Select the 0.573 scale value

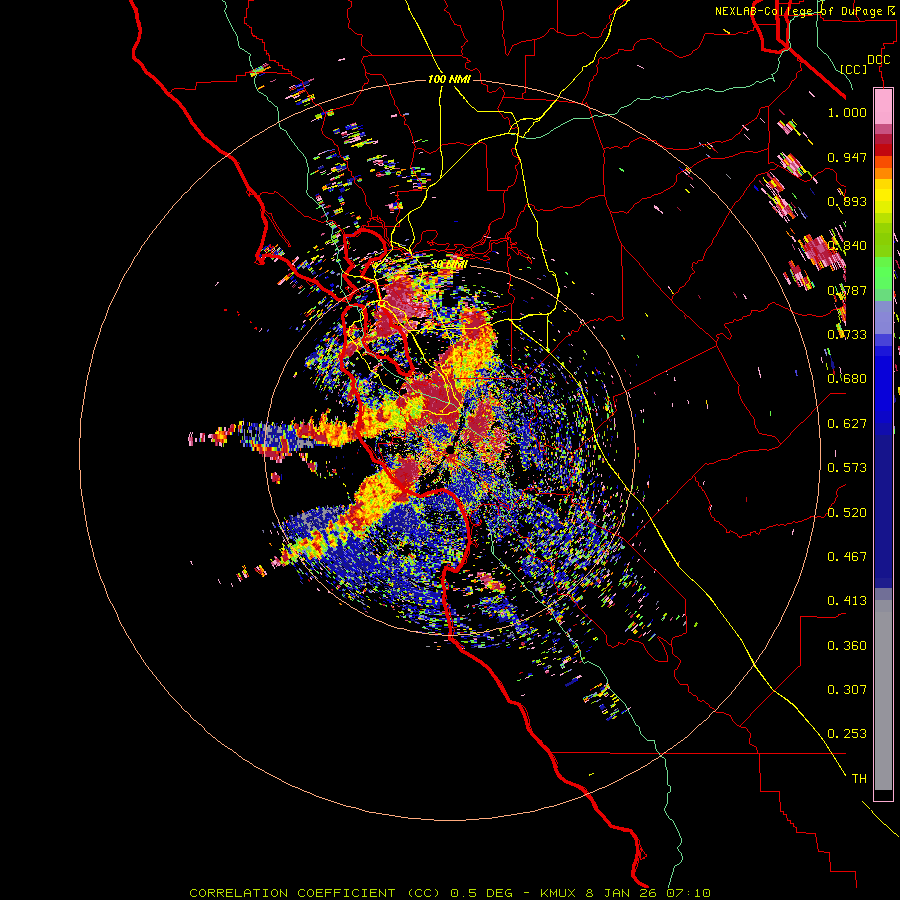tap(847, 468)
